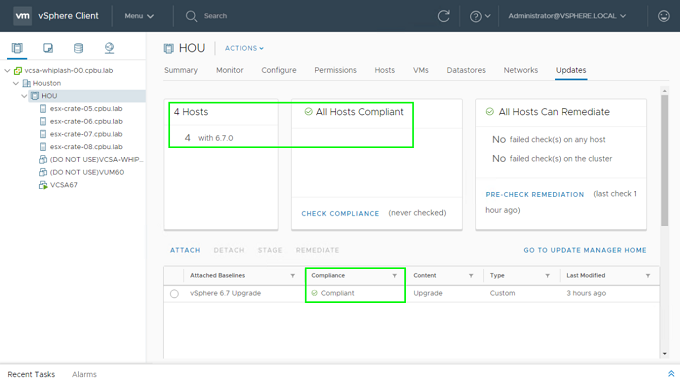This screenshot has height=382, width=680.
Task: Click the refresh icon in header
Action: coord(443,16)
